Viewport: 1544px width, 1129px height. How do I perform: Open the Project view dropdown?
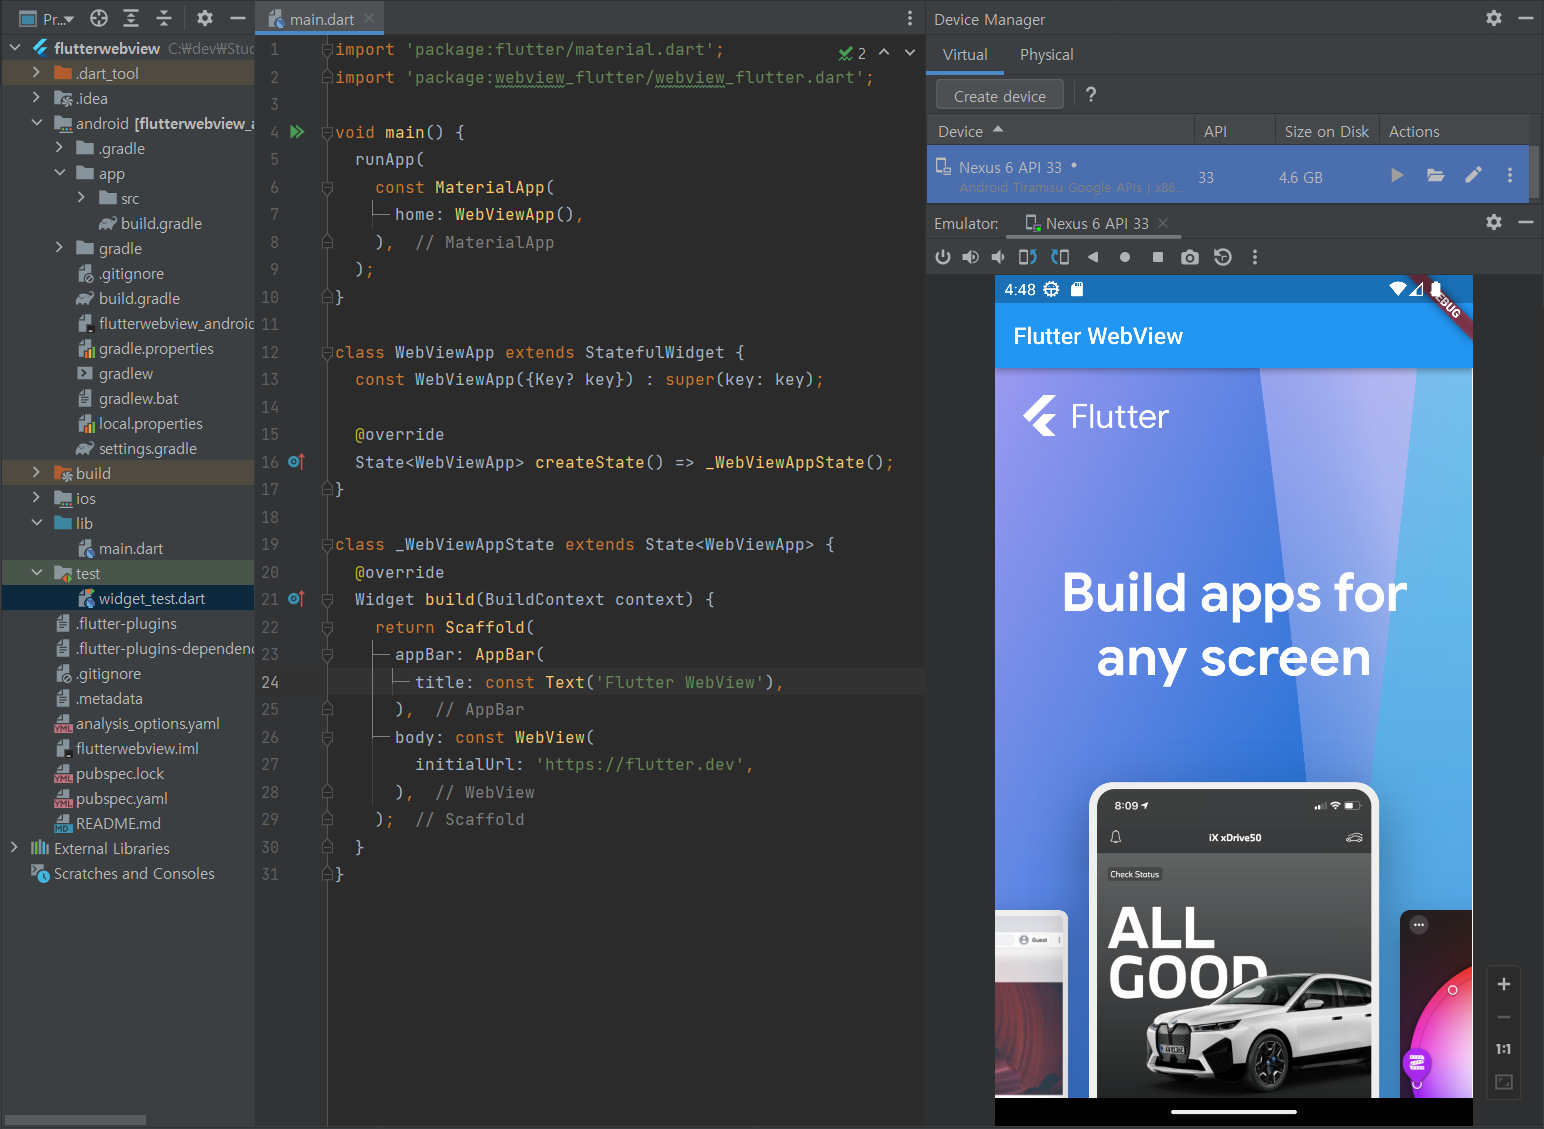point(46,18)
